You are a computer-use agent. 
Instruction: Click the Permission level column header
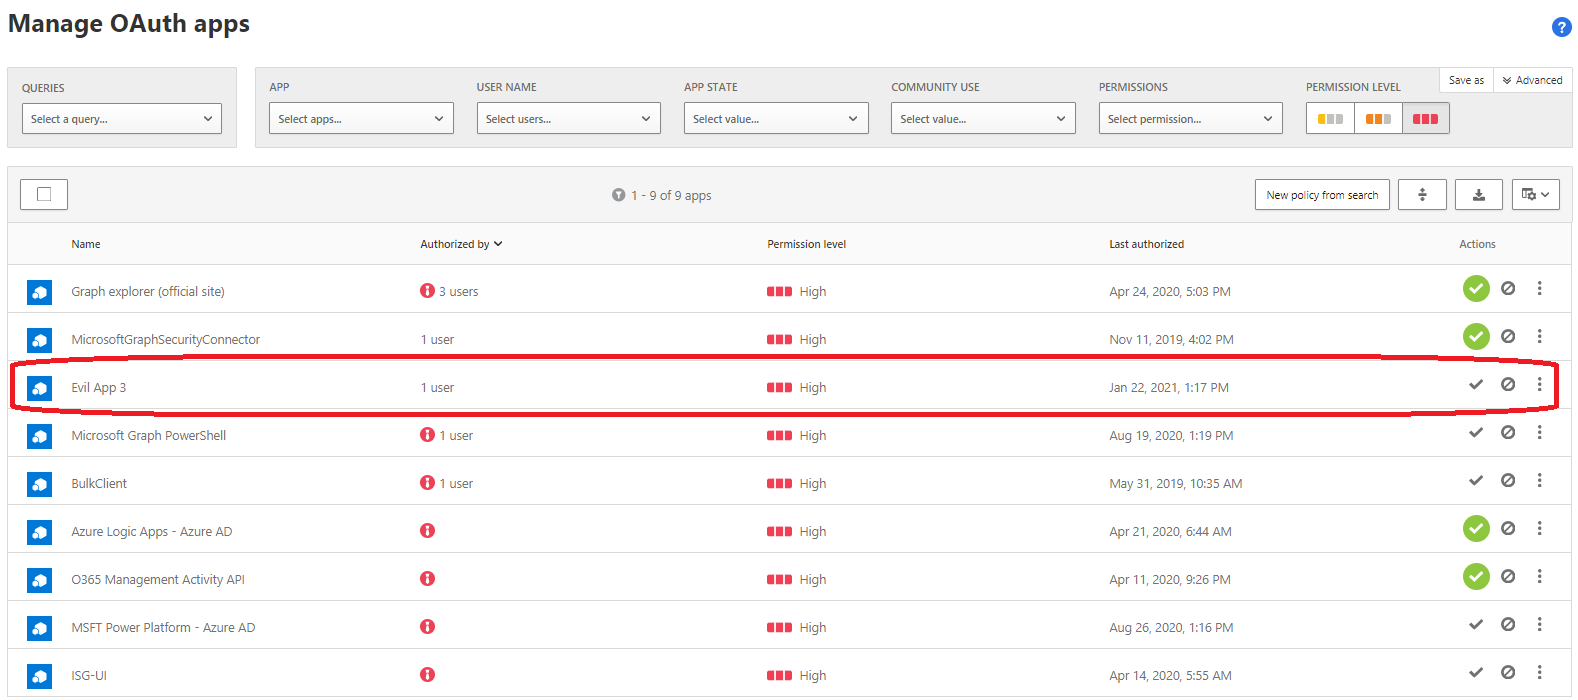[806, 244]
